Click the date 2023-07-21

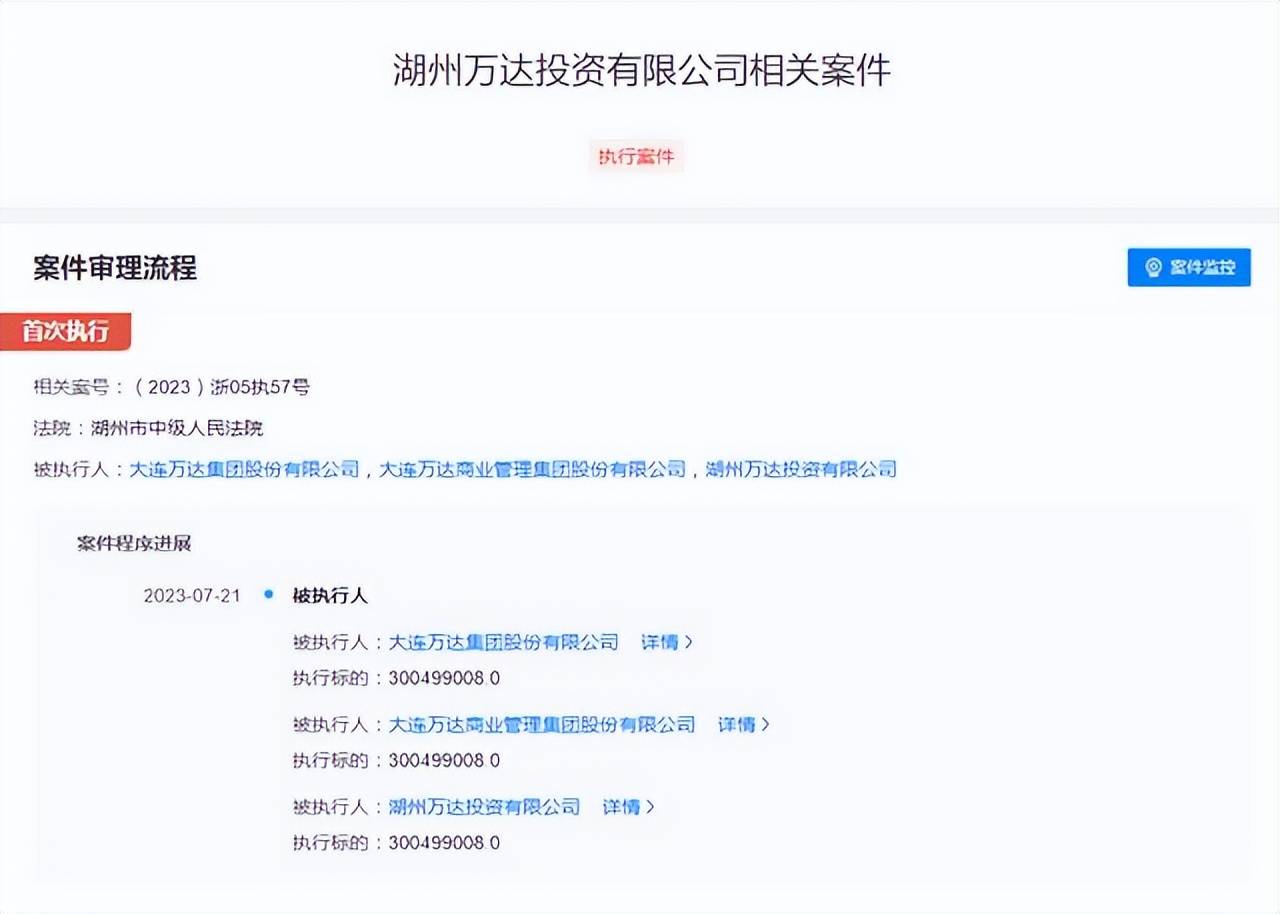pyautogui.click(x=192, y=596)
